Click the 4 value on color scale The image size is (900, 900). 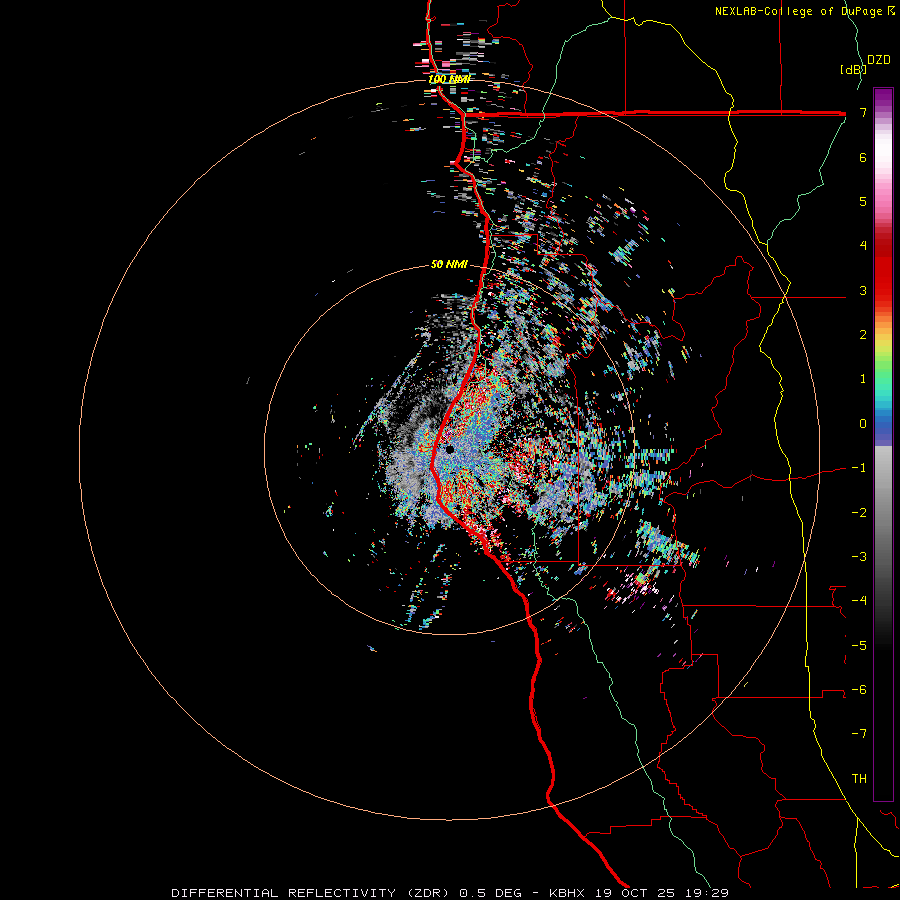(863, 246)
